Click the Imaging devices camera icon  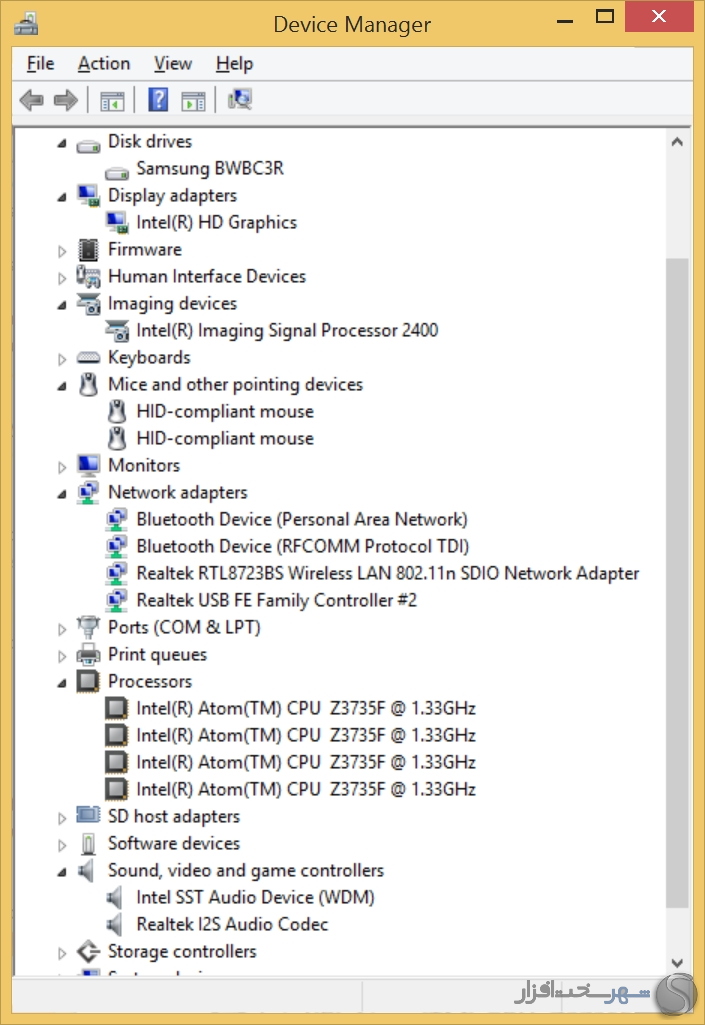[88, 303]
